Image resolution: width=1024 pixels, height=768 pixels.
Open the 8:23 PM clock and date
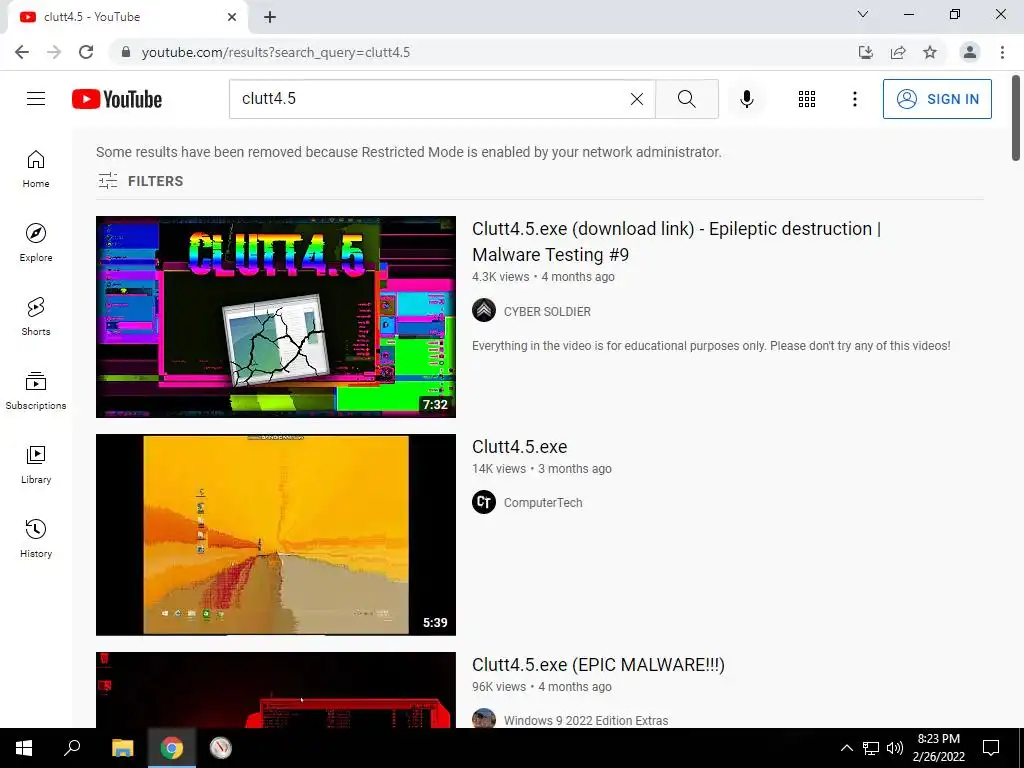938,748
